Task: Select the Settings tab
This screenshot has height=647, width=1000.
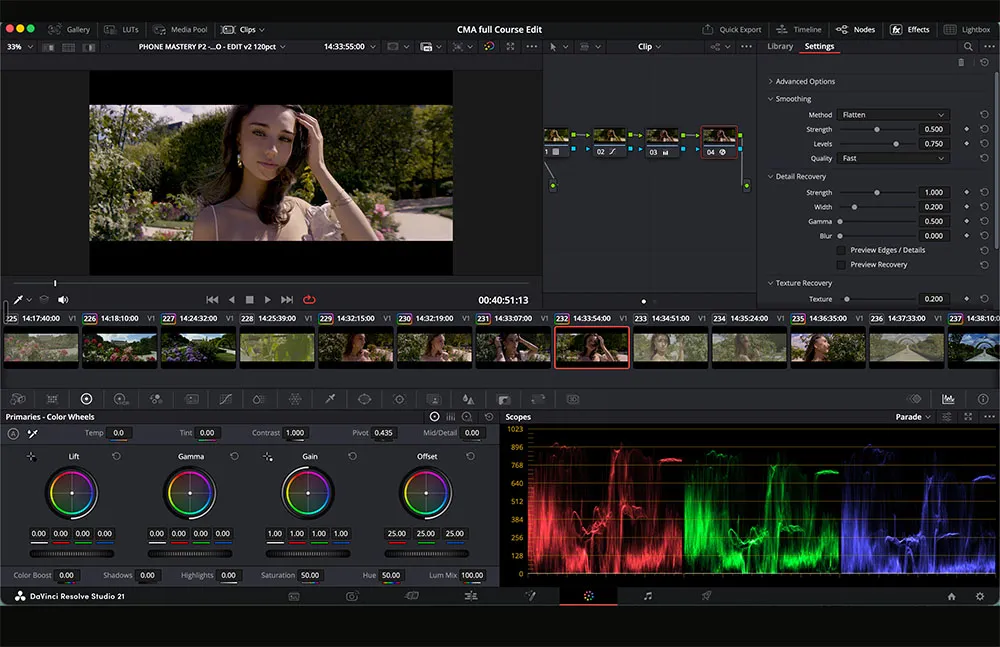Action: point(819,47)
